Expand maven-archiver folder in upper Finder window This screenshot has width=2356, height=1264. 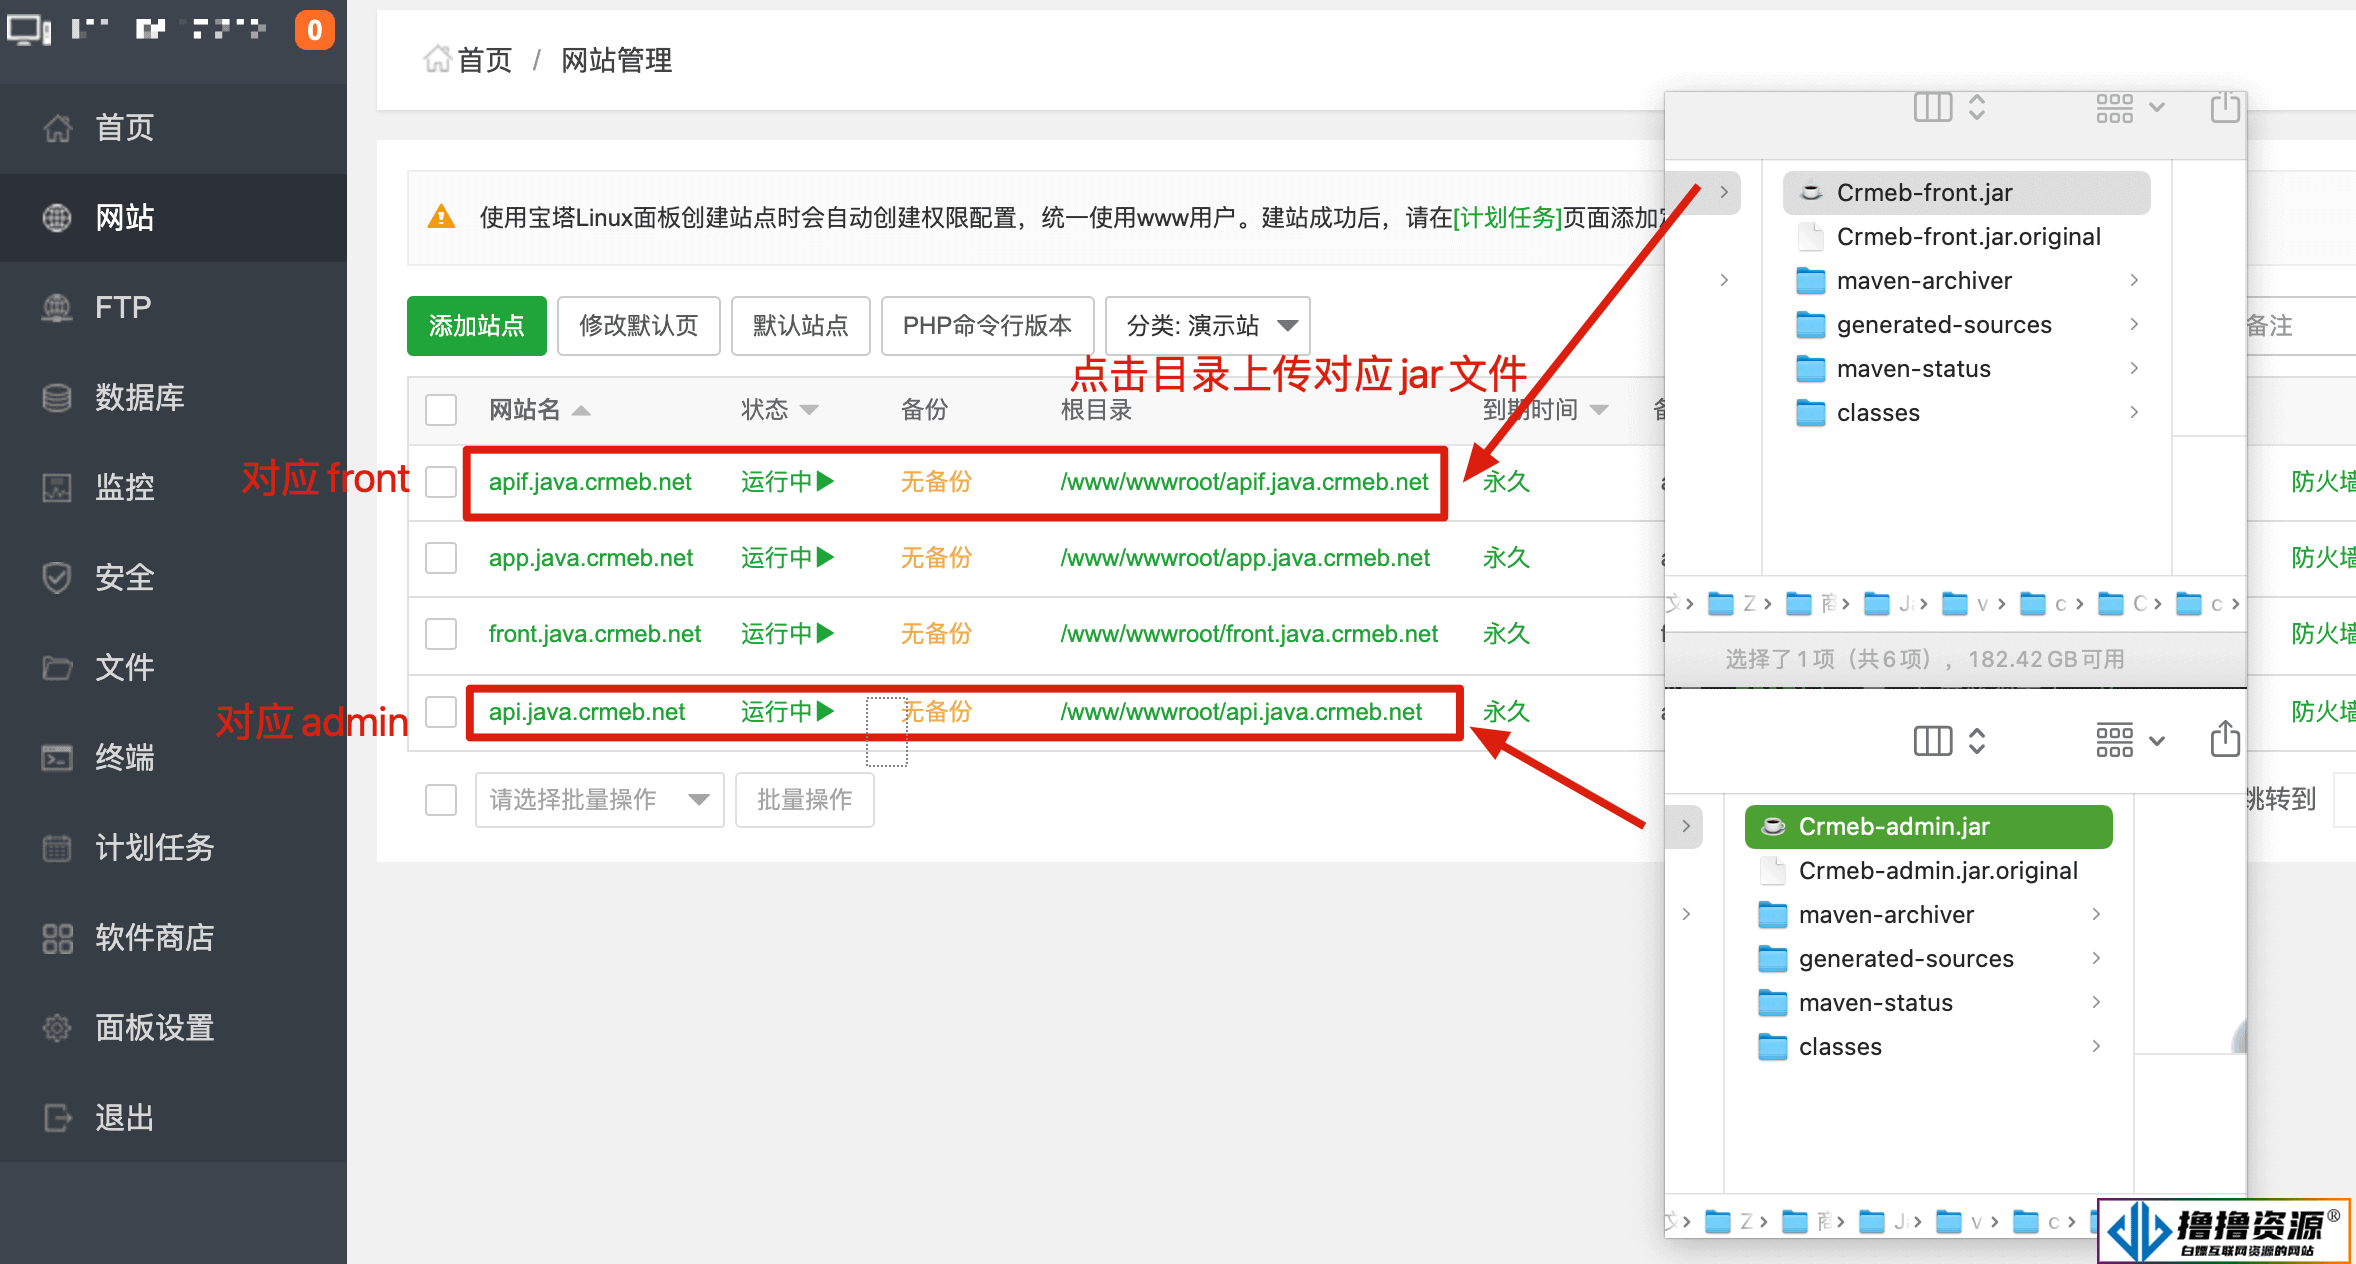click(2134, 281)
